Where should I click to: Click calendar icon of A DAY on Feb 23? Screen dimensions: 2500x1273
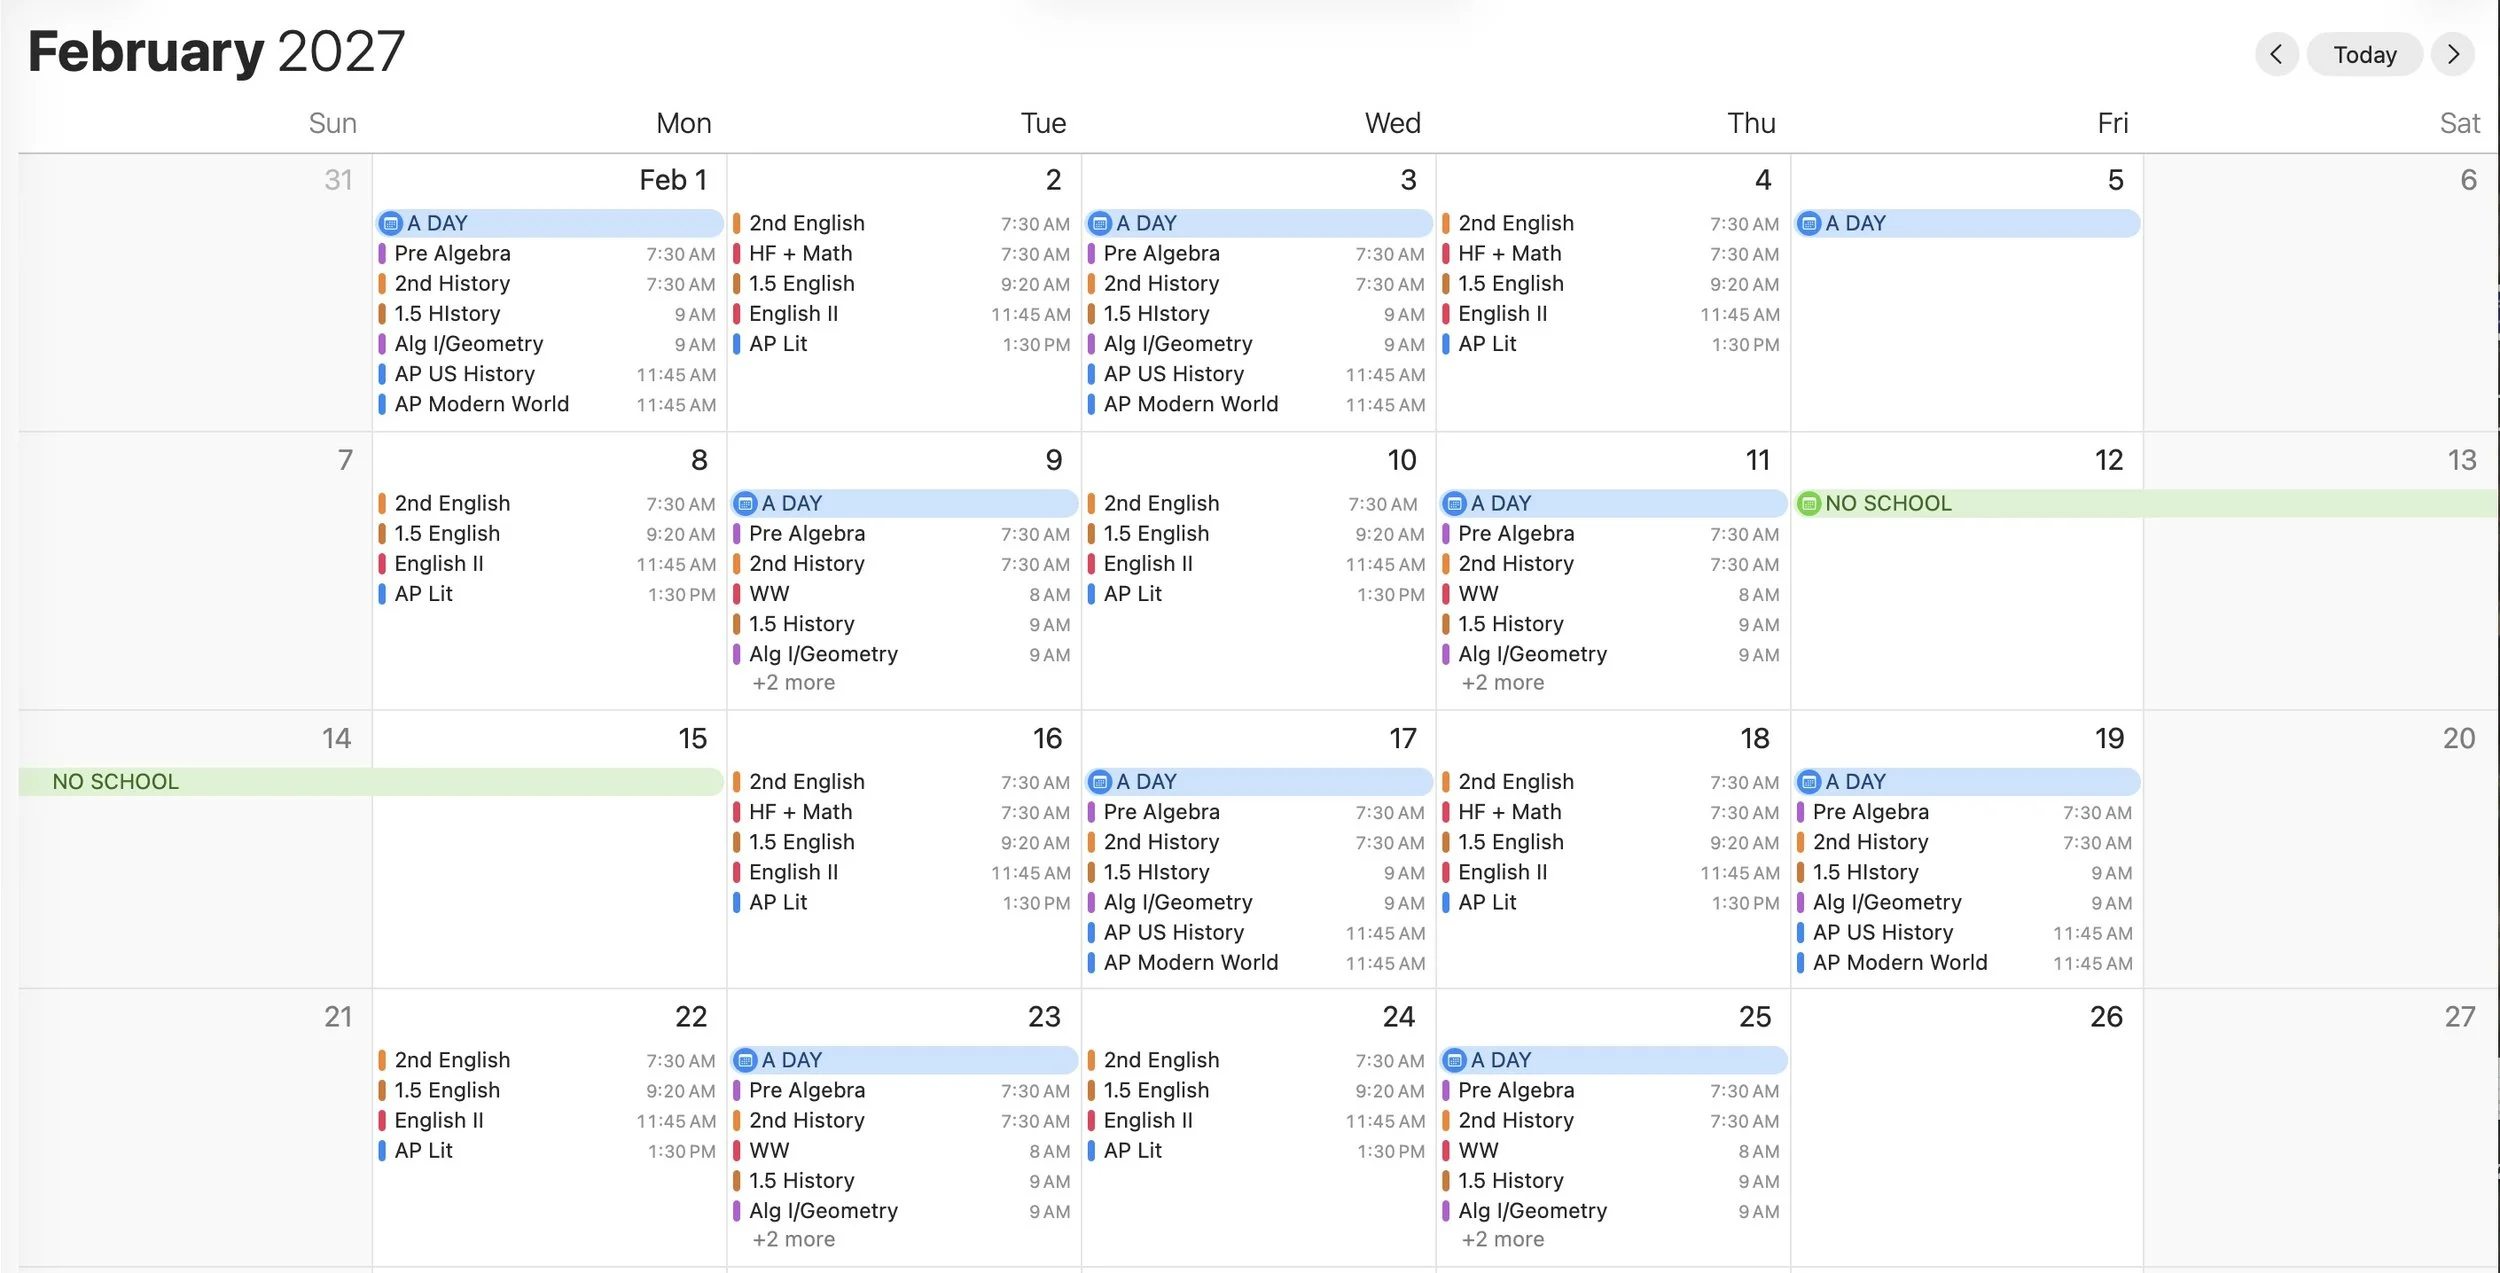(745, 1060)
